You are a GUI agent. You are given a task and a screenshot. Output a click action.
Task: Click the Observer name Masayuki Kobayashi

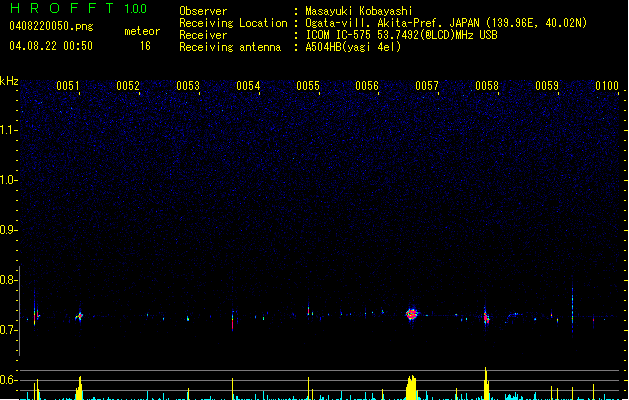click(359, 11)
